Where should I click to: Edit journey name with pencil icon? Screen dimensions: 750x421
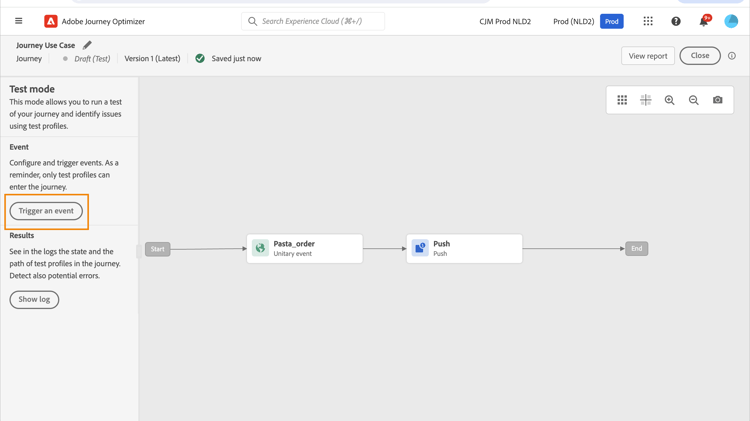(x=87, y=45)
